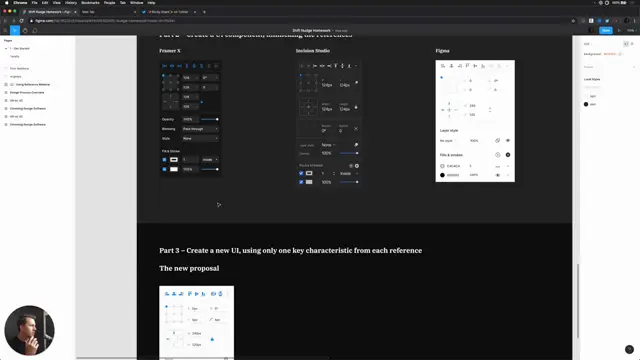Open the zoom level dropdown
This screenshot has height=360, width=640.
point(631,31)
